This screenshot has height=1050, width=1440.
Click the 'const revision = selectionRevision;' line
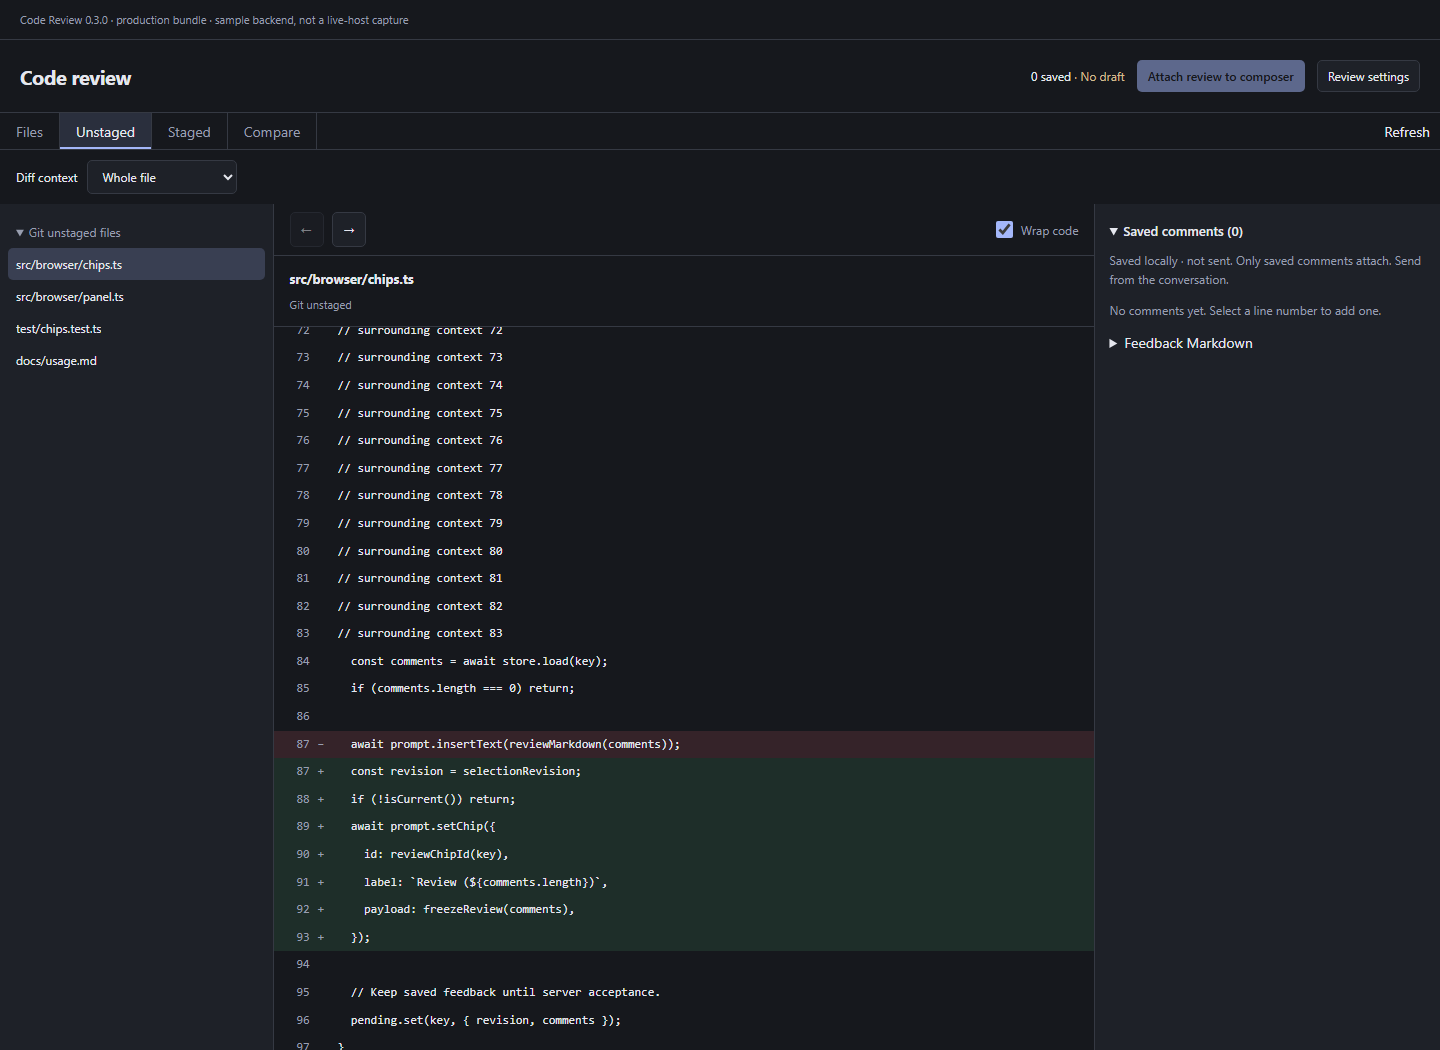point(465,771)
